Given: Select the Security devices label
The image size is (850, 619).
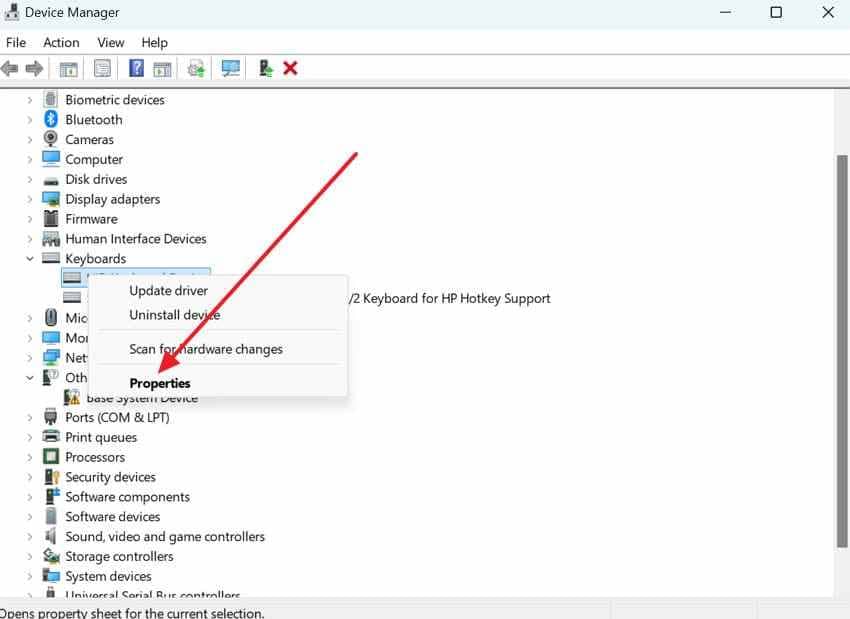Looking at the screenshot, I should click(x=111, y=477).
